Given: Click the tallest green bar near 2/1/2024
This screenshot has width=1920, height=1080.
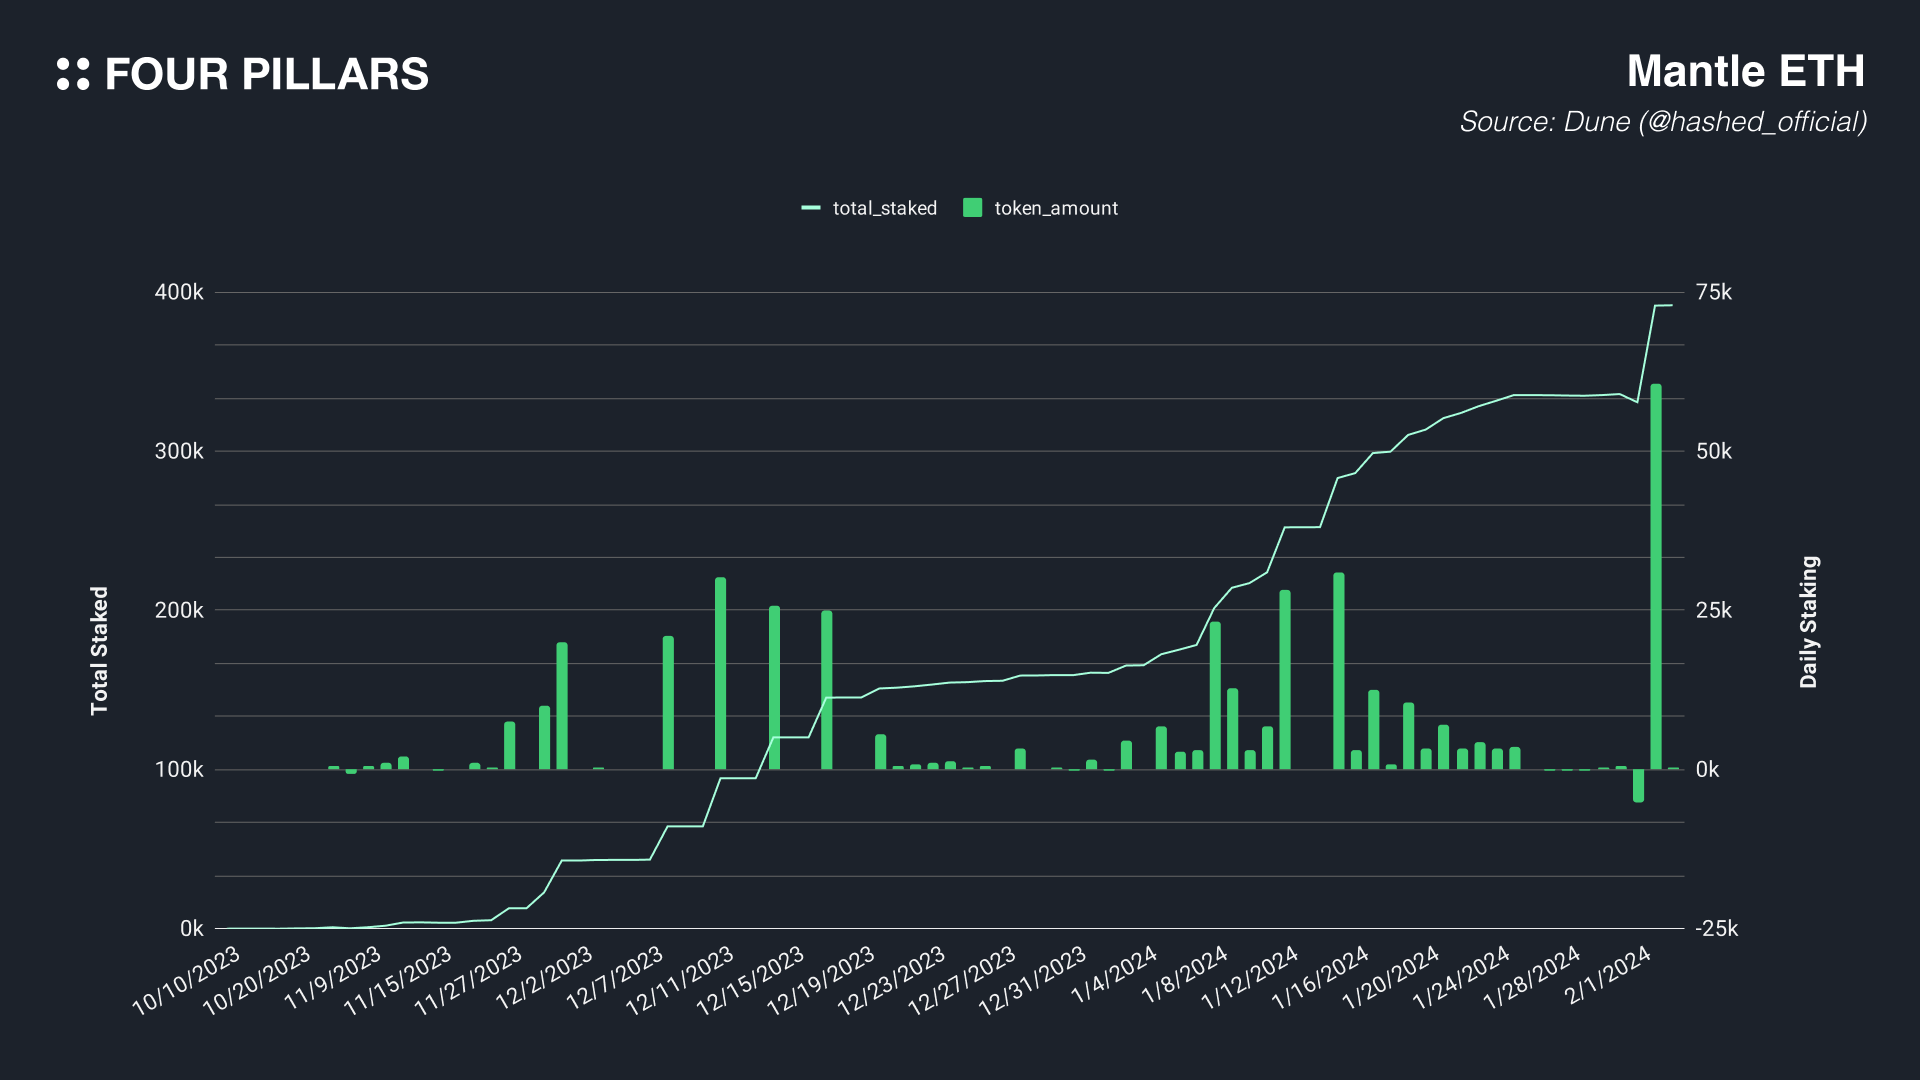Looking at the screenshot, I should 1655,575.
